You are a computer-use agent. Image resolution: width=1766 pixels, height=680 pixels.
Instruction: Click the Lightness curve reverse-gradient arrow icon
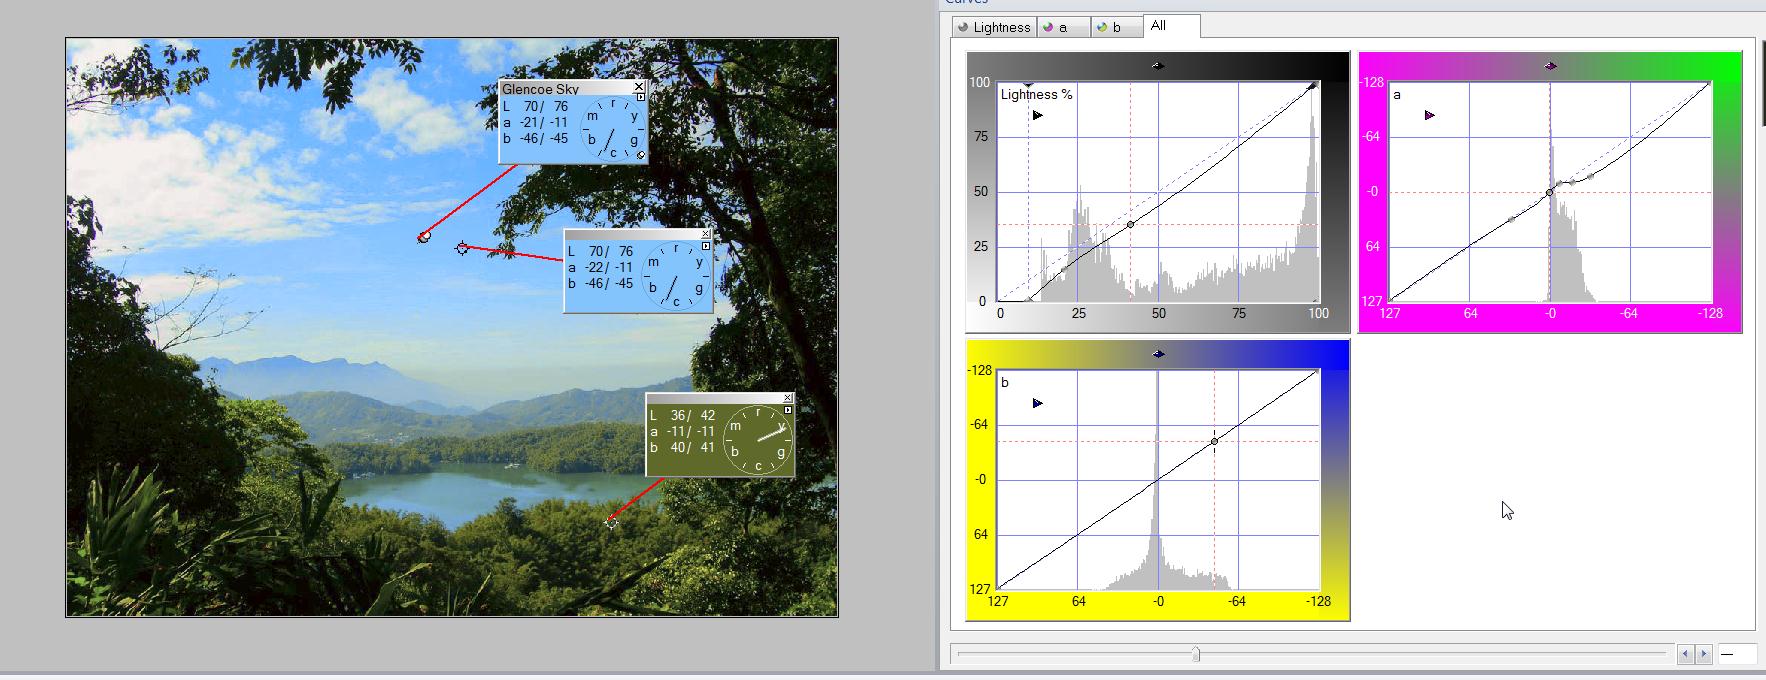click(1158, 66)
